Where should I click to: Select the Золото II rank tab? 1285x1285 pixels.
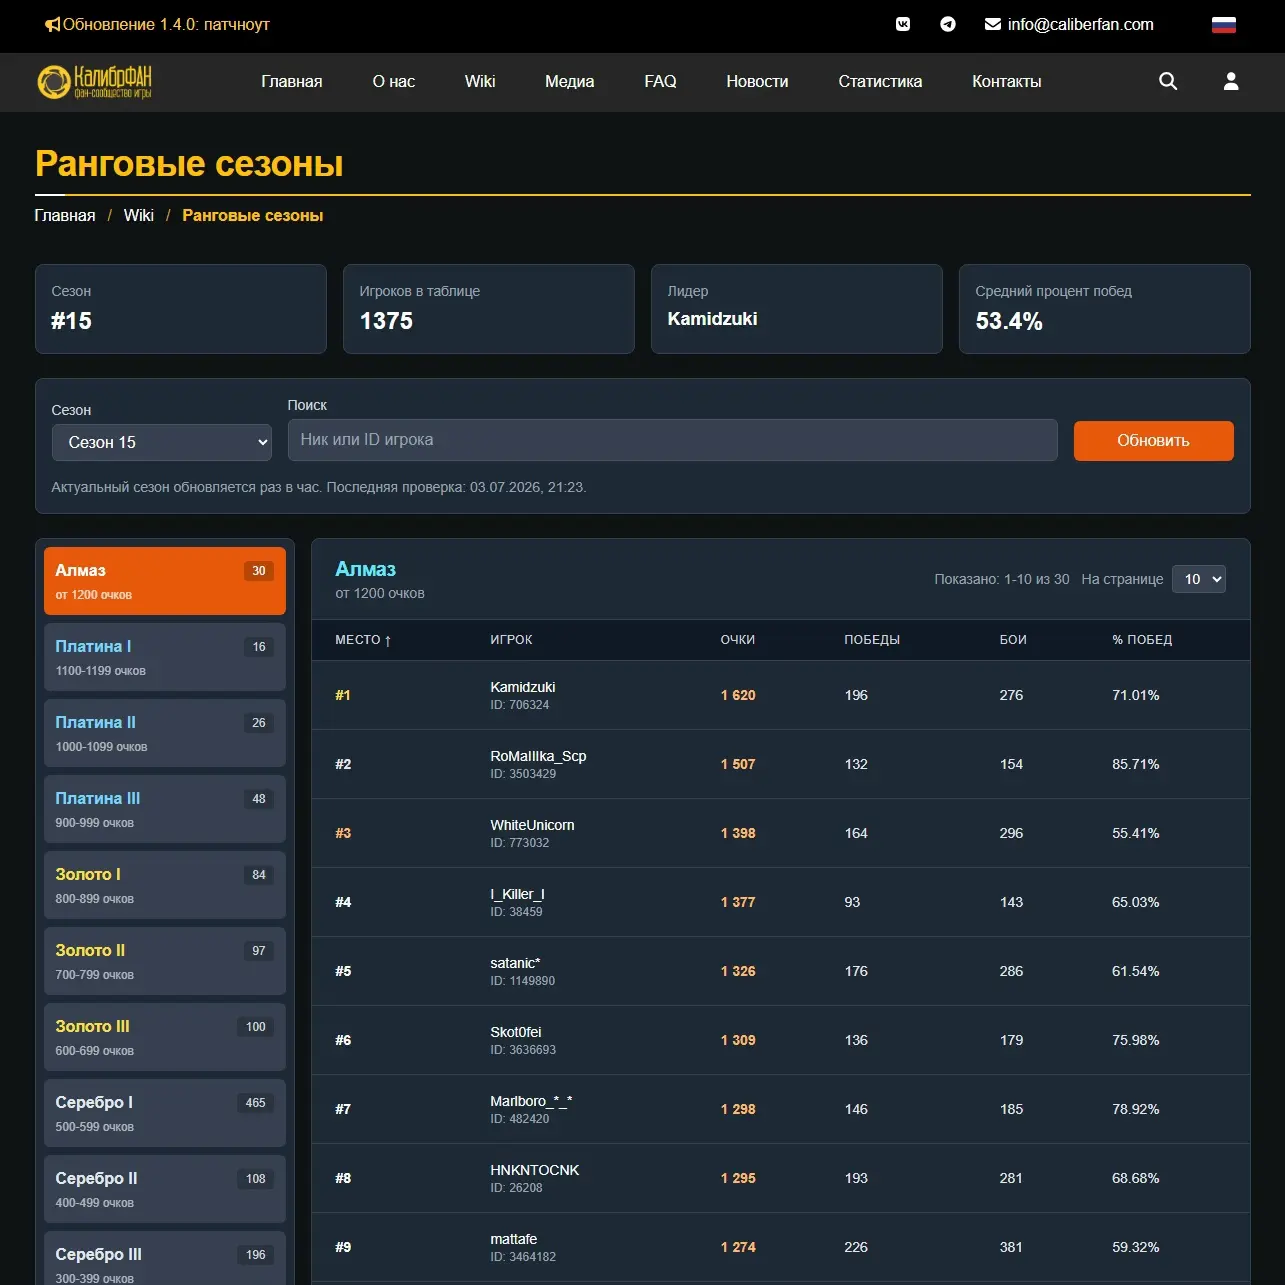tap(165, 961)
